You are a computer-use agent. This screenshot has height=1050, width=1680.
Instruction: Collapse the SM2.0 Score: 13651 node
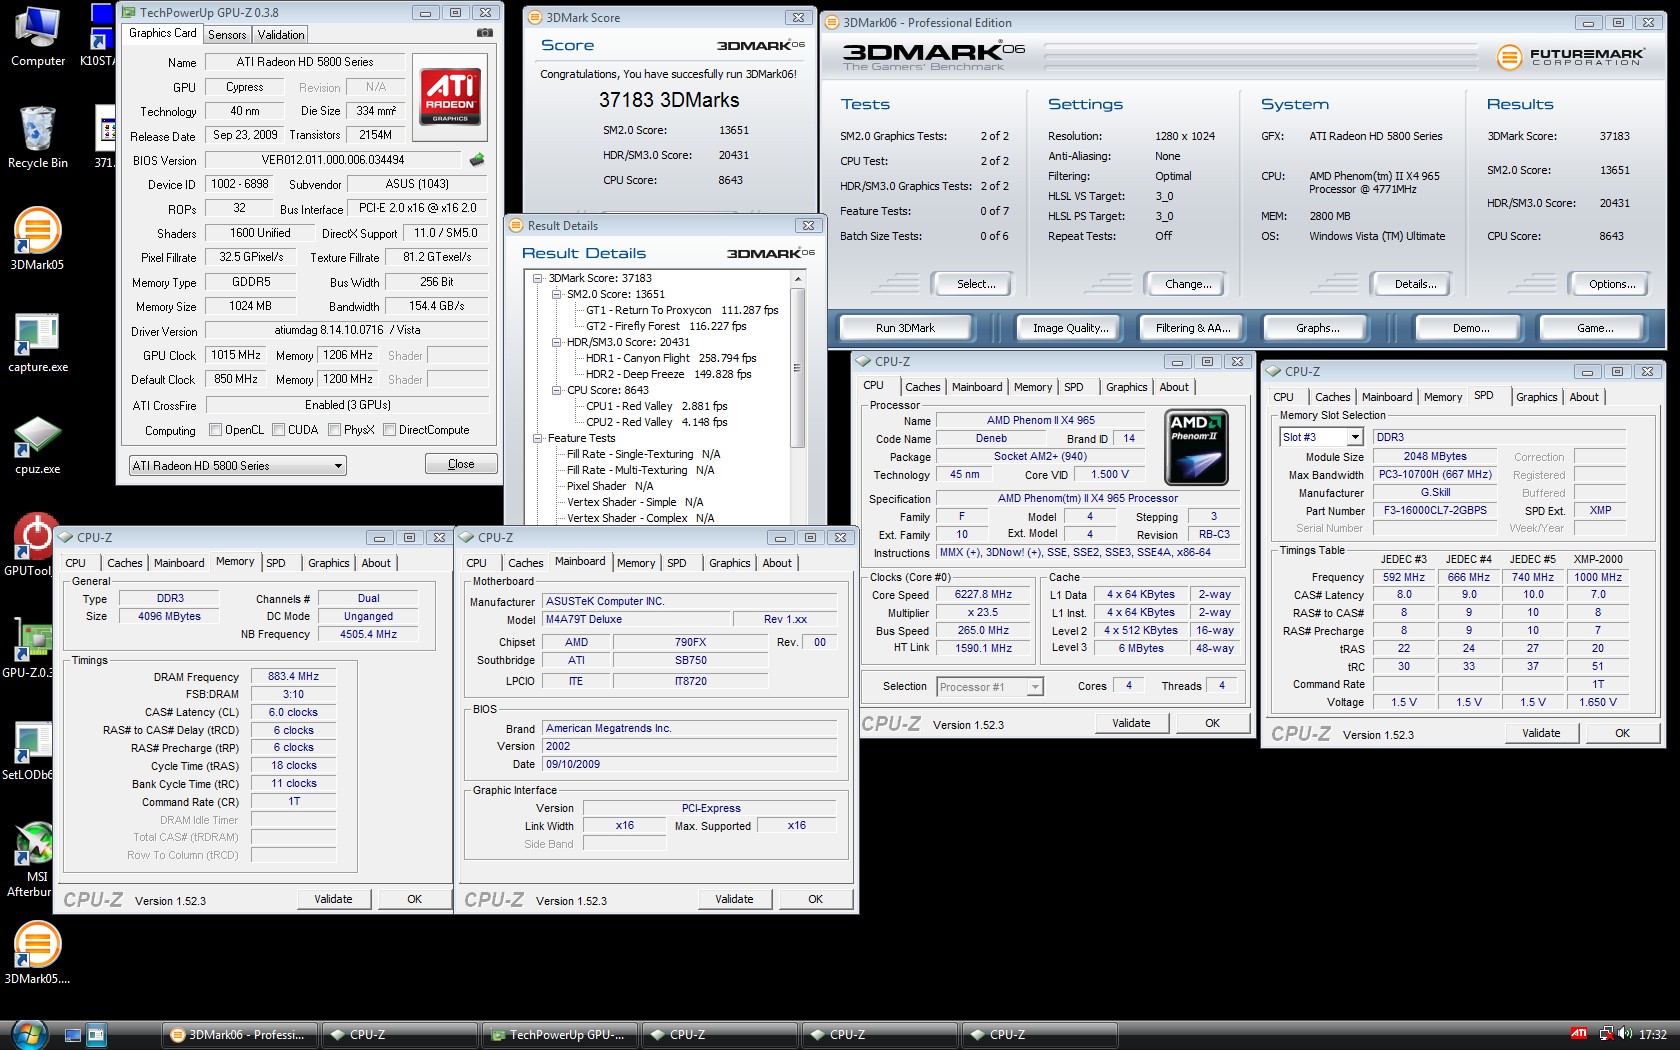coord(557,294)
